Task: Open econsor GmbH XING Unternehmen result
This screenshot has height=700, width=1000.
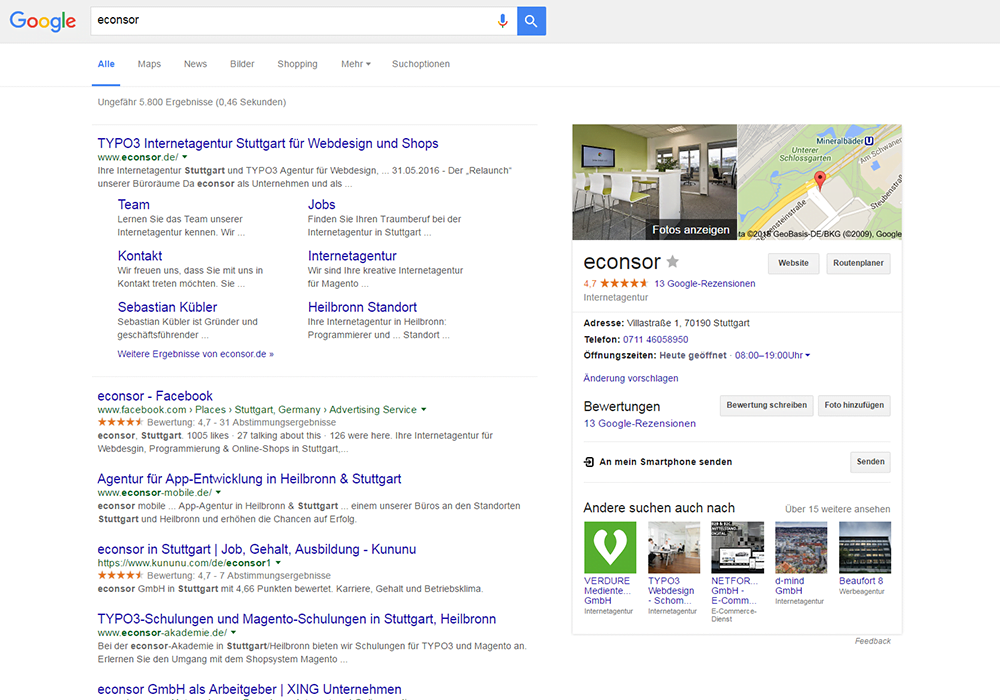Action: click(249, 689)
